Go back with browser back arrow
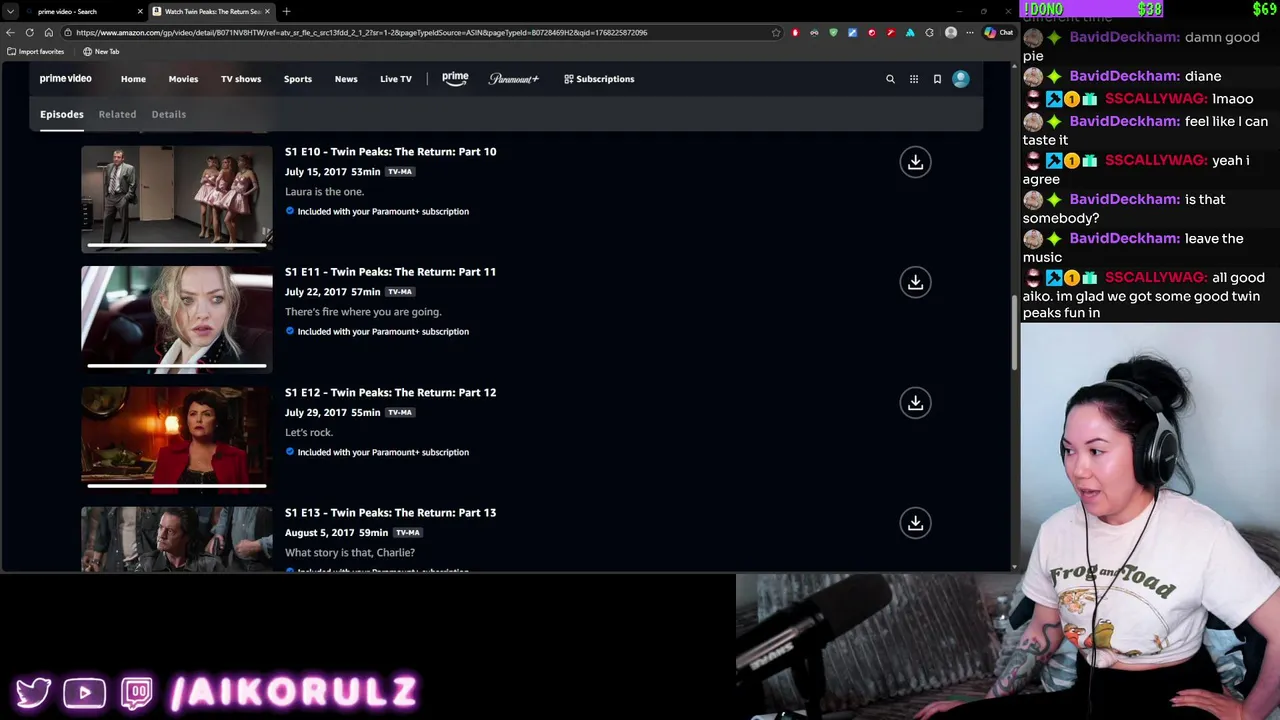Viewport: 1280px width, 720px height. pos(10,32)
